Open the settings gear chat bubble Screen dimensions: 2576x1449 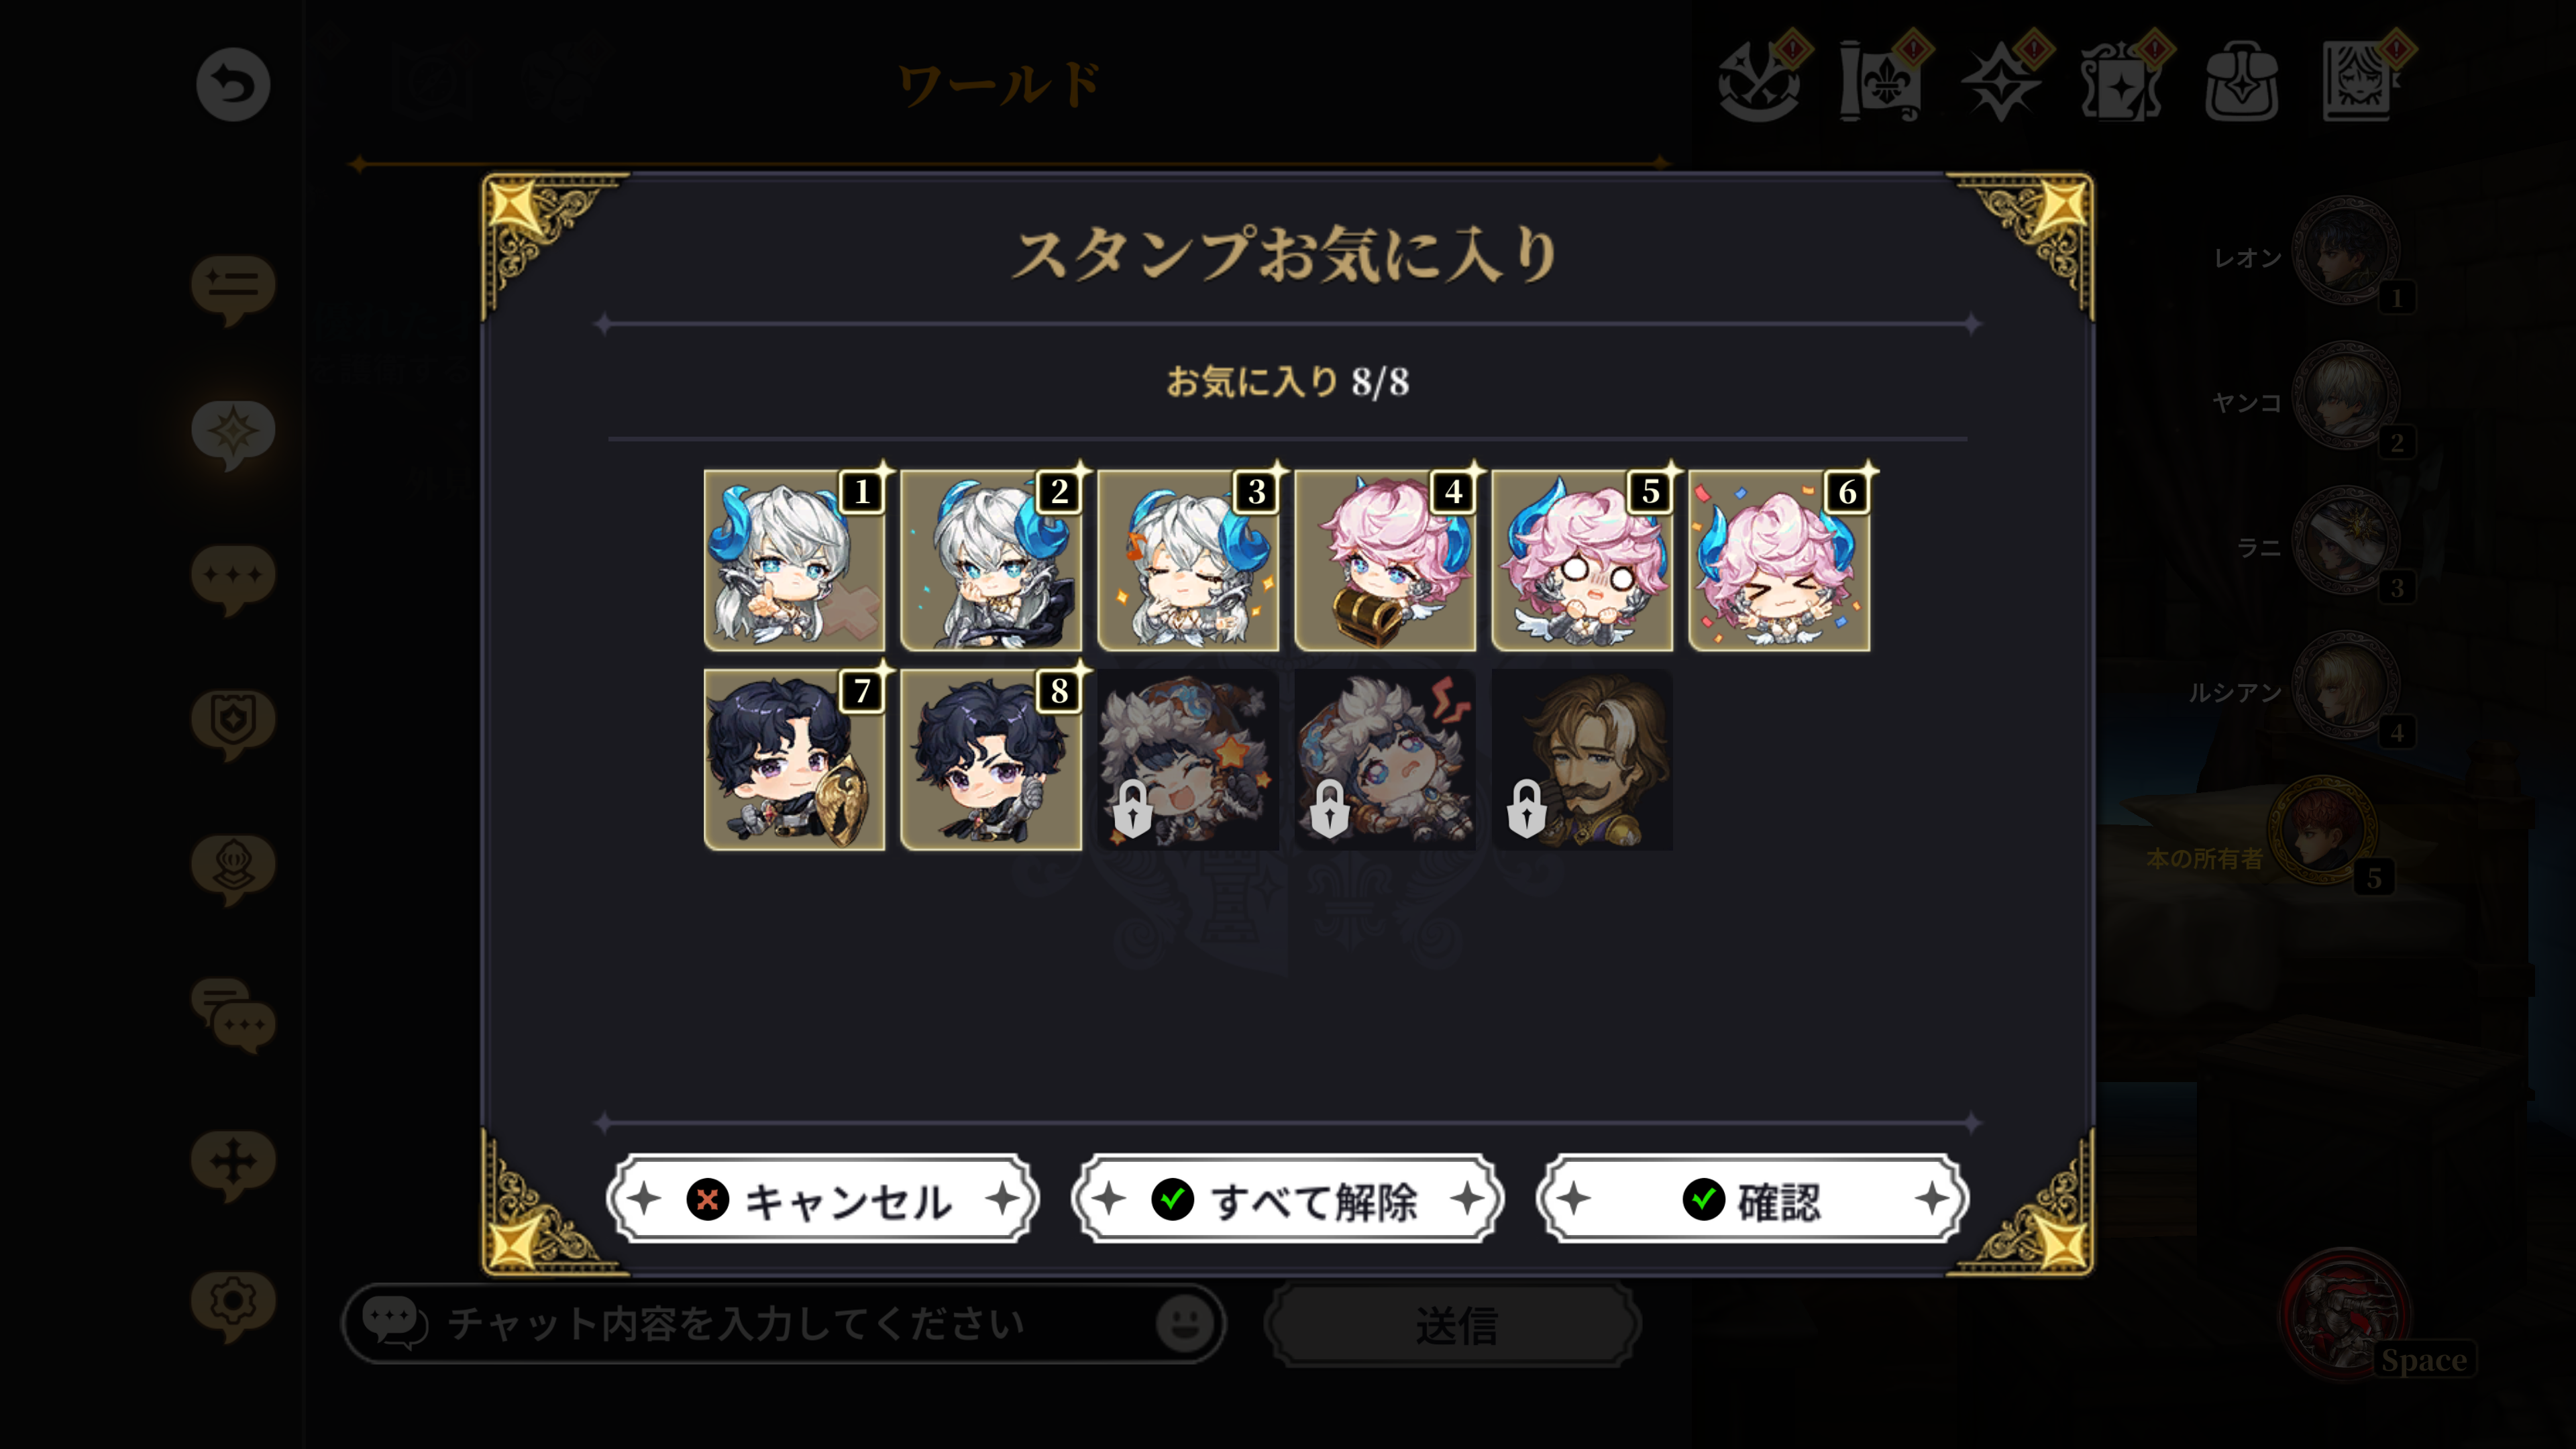pos(233,1306)
